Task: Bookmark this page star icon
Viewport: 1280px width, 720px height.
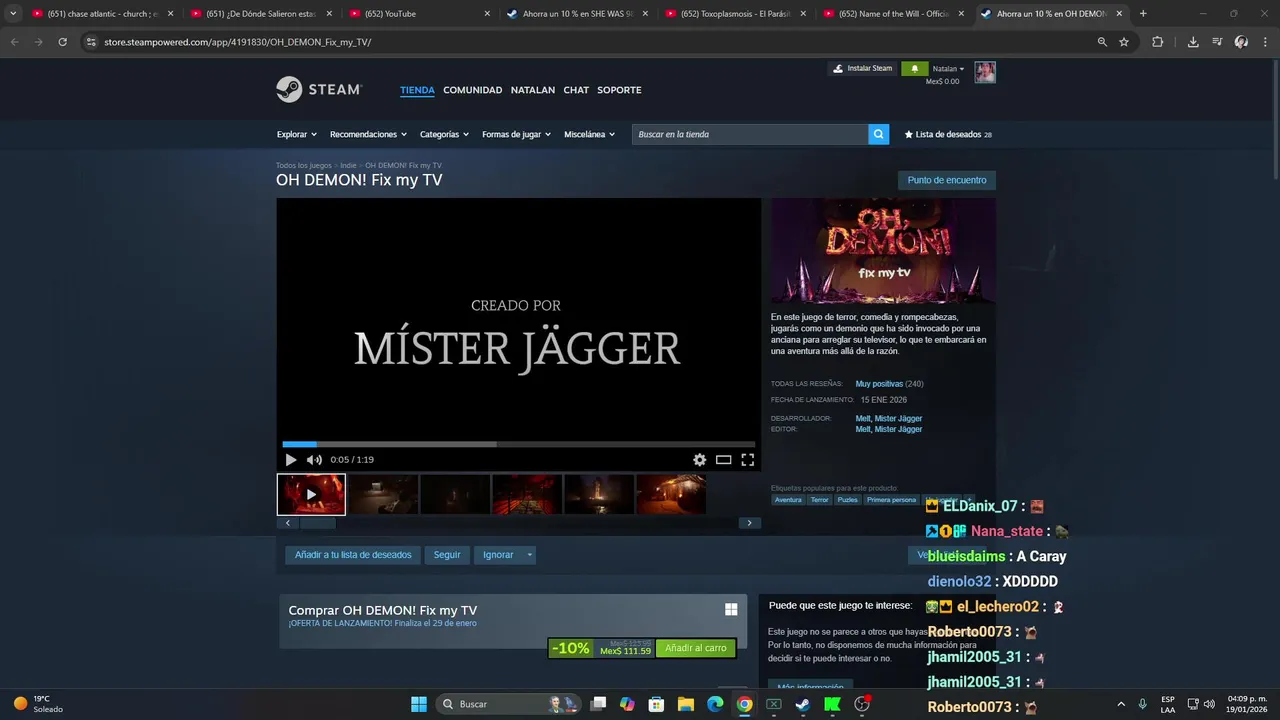Action: click(1124, 42)
